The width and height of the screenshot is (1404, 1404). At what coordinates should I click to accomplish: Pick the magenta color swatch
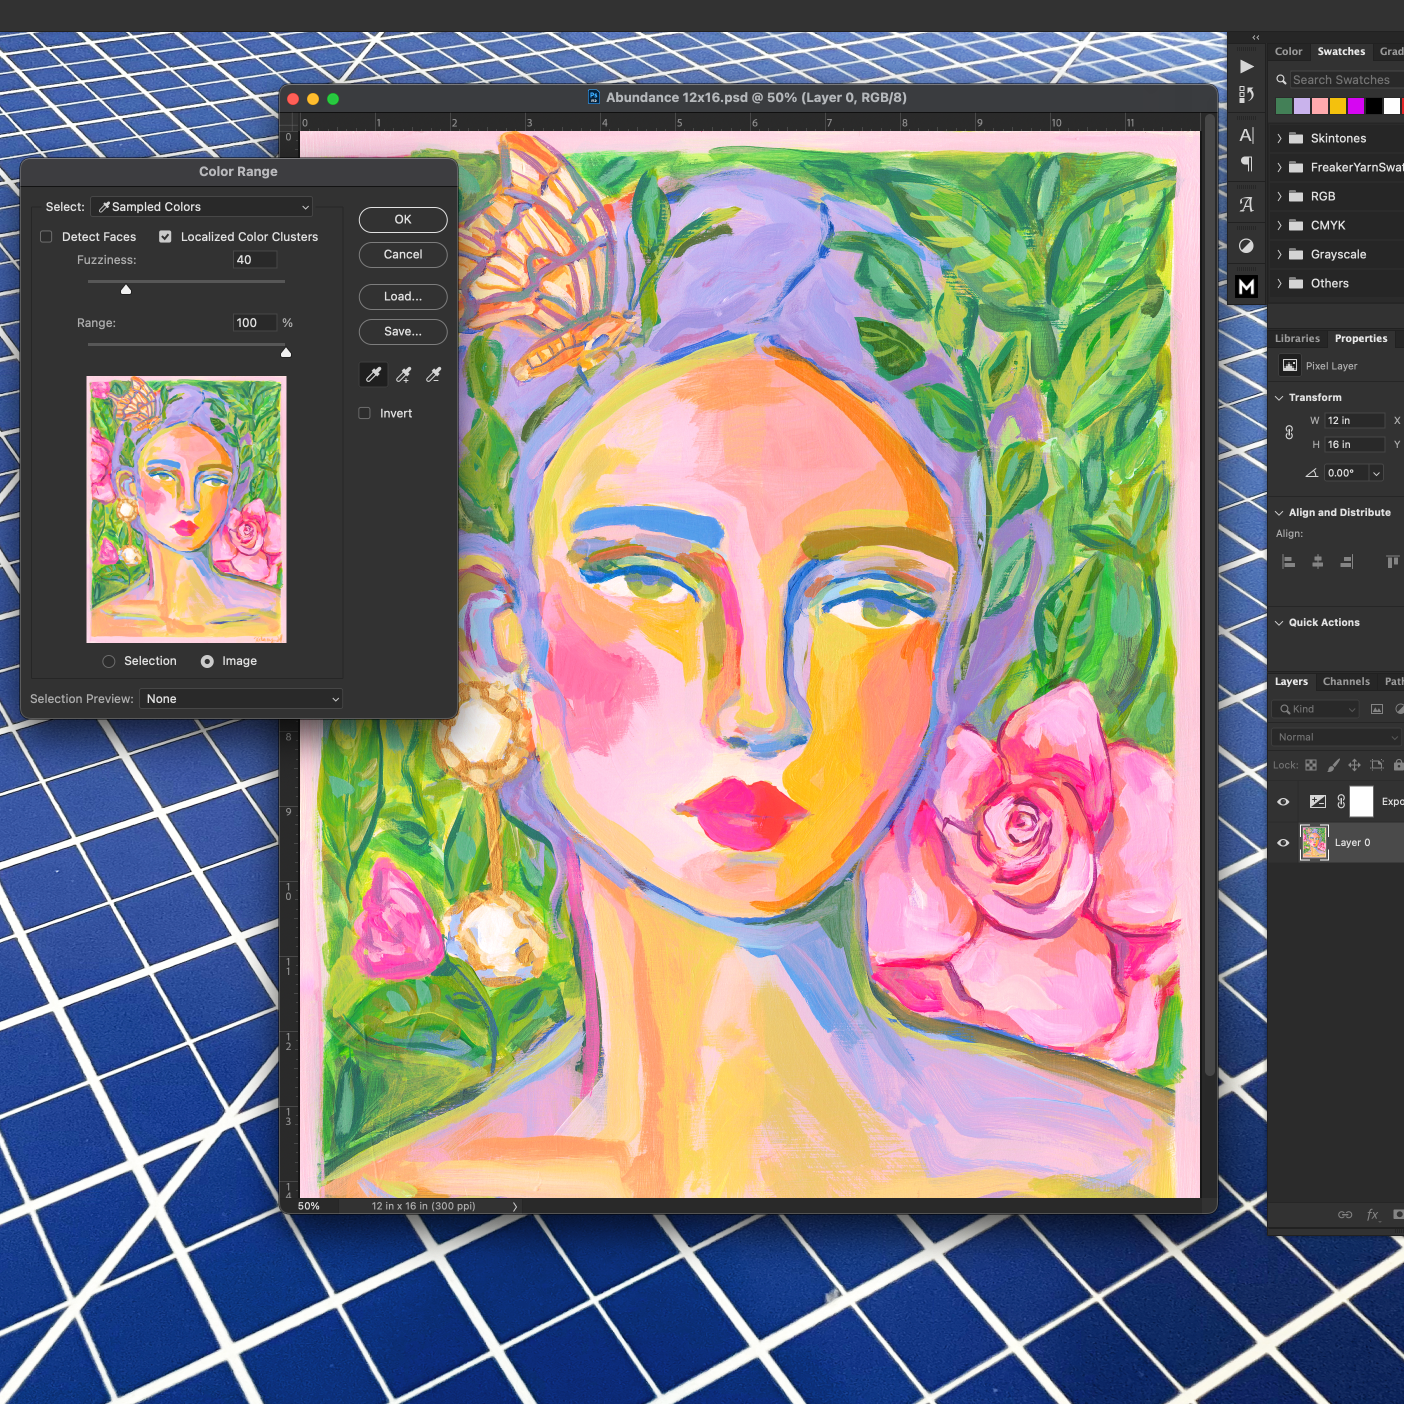click(1356, 106)
